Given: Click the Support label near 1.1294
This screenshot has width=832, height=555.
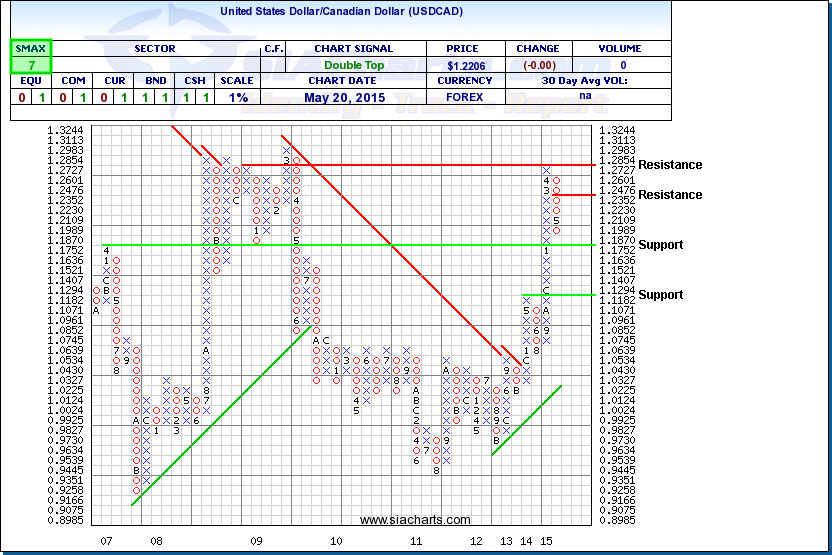Looking at the screenshot, I should click(x=661, y=295).
